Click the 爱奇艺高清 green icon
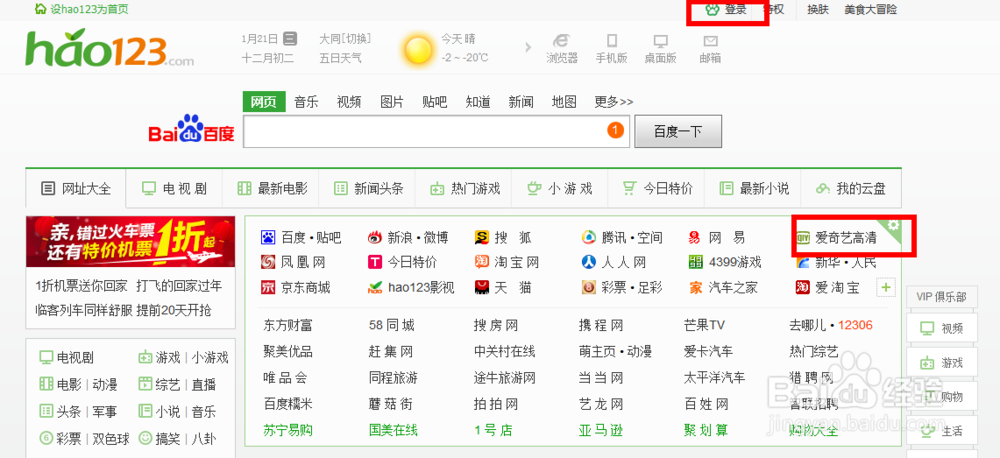This screenshot has width=1000, height=458. pos(804,238)
